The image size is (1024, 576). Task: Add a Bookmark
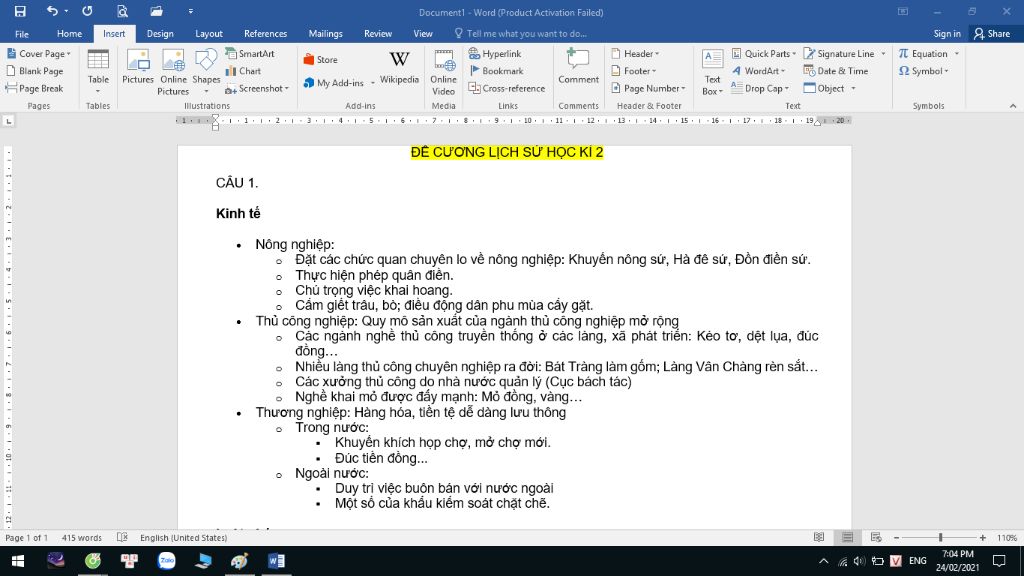pyautogui.click(x=496, y=71)
